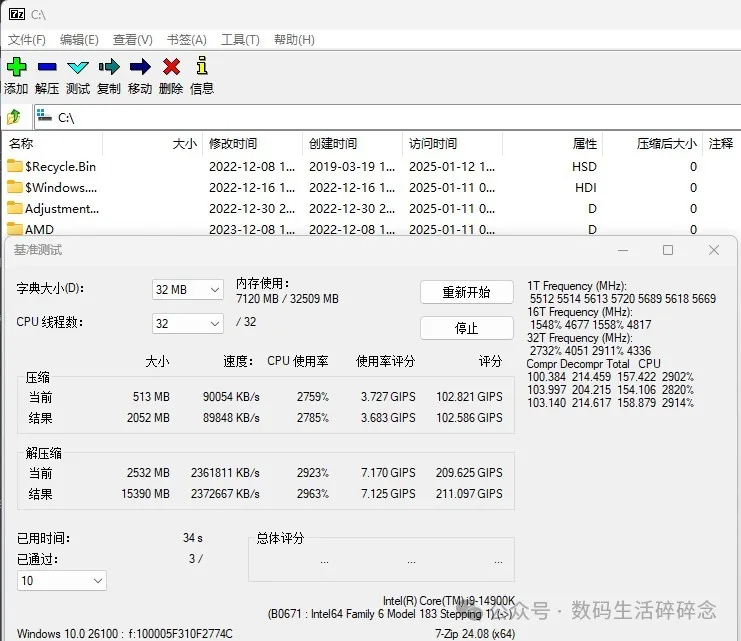Open the 书签(A) menu
The height and width of the screenshot is (641, 741).
[x=187, y=40]
